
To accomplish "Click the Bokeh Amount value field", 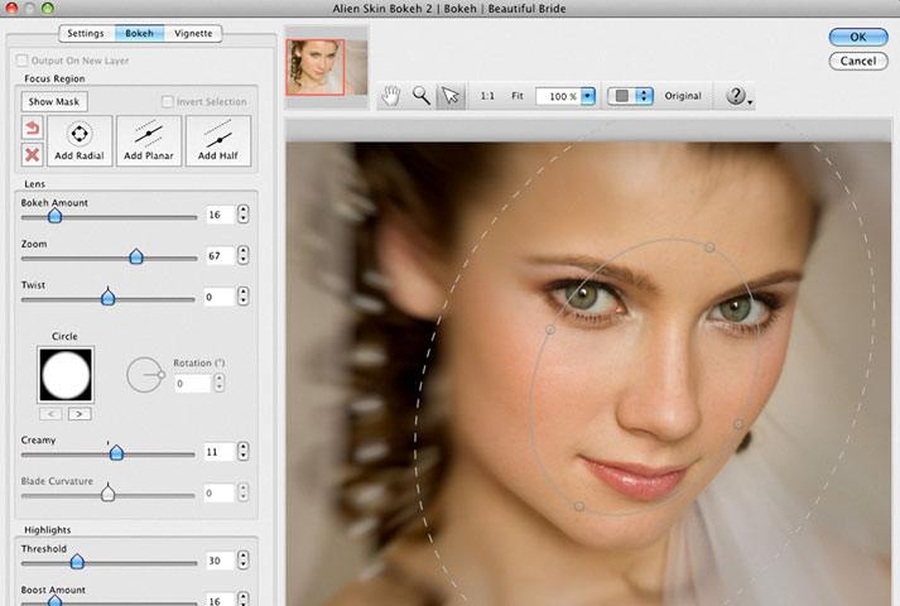I will (220, 214).
